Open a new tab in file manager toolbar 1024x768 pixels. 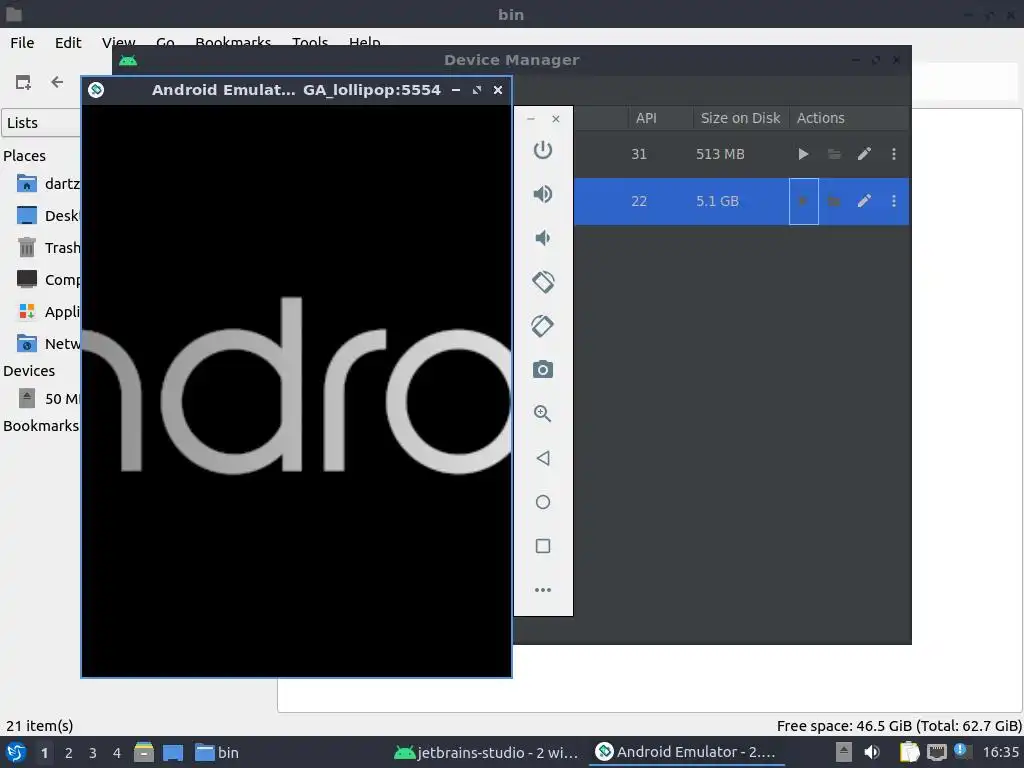click(x=23, y=82)
